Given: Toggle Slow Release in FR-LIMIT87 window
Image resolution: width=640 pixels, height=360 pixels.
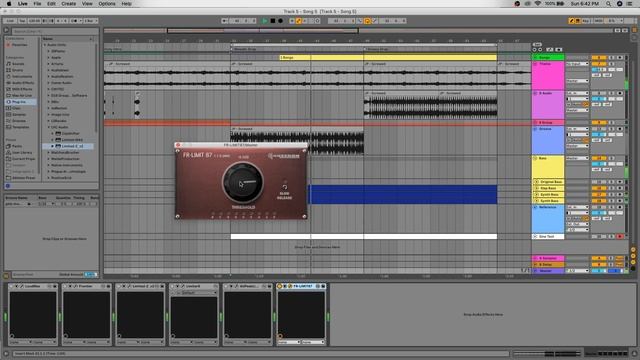Looking at the screenshot, I should point(284,187).
